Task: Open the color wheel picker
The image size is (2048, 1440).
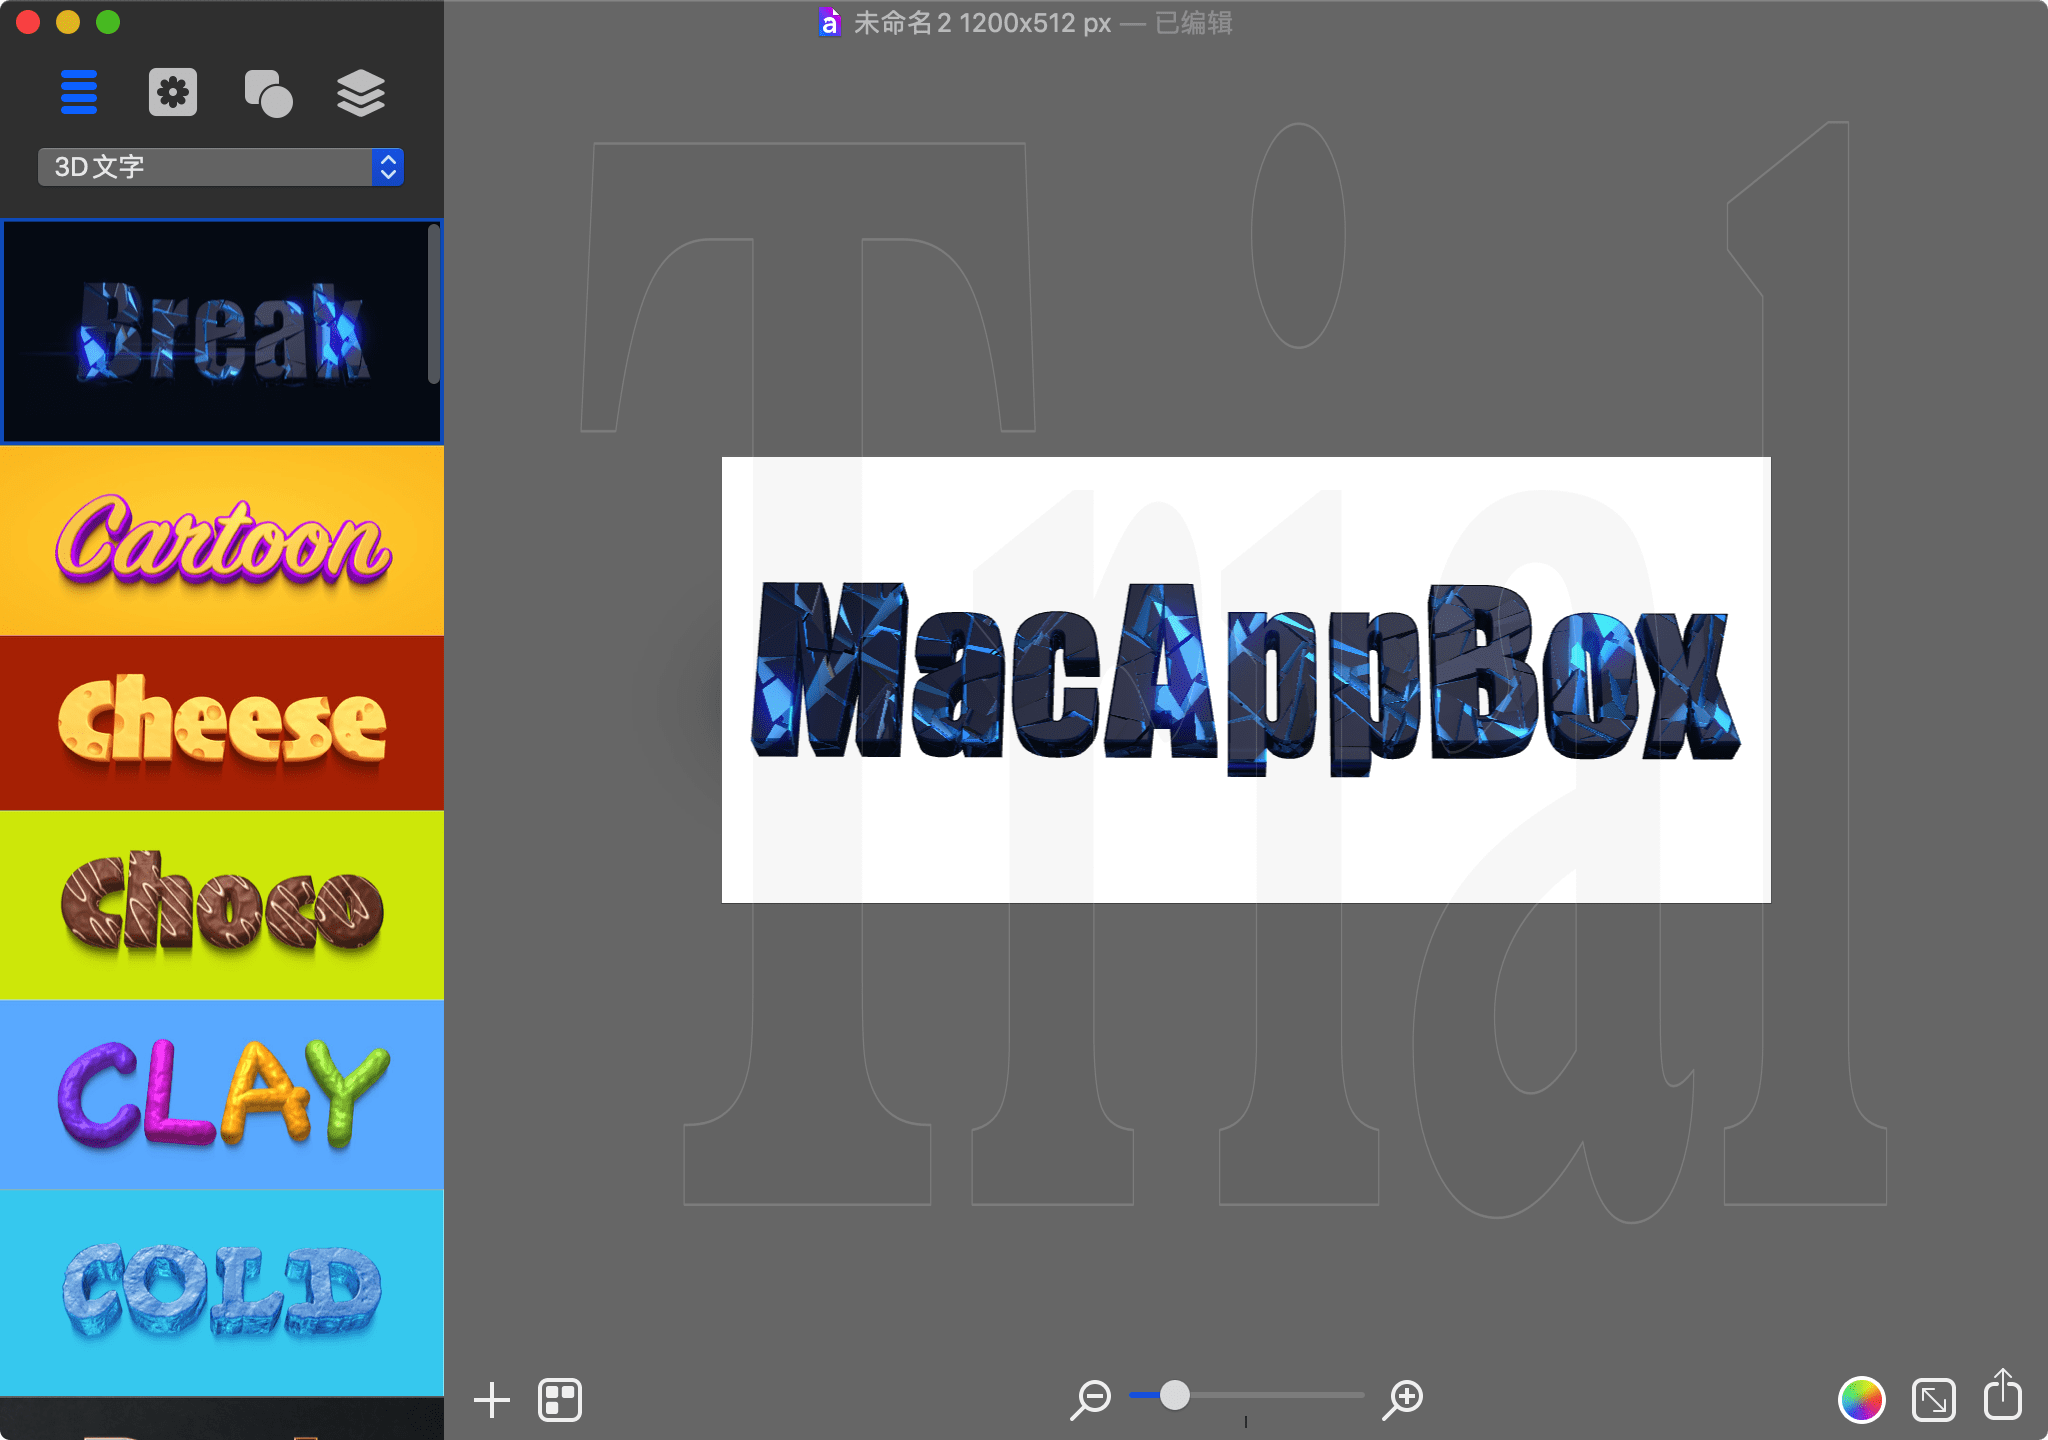Action: (1862, 1399)
